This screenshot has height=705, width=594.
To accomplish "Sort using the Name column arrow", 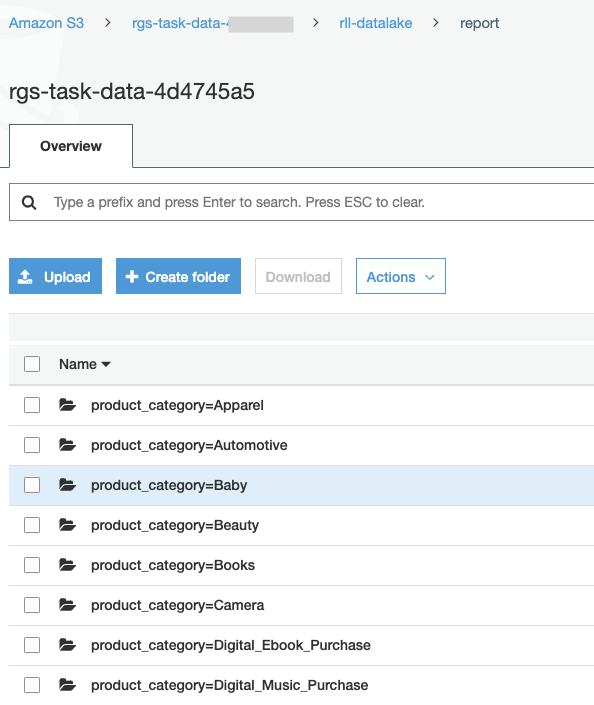I will pos(106,364).
